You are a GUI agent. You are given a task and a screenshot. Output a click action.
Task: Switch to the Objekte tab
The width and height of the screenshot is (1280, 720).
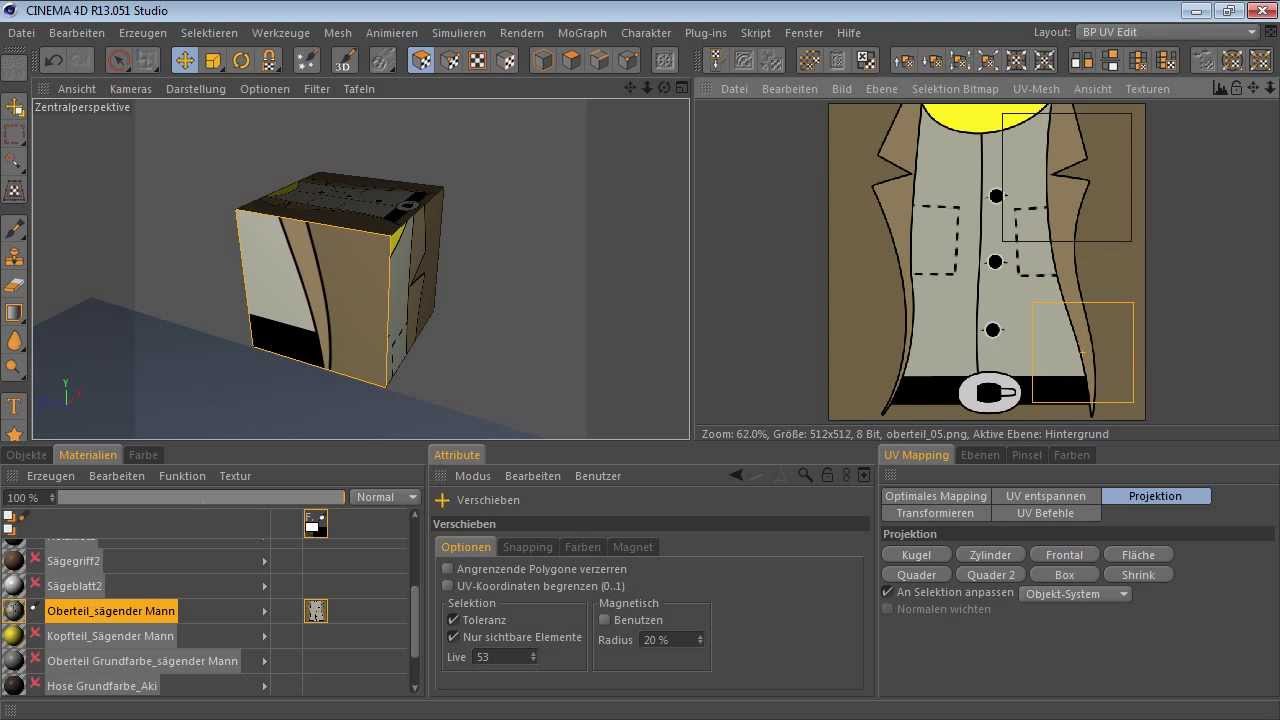(26, 455)
